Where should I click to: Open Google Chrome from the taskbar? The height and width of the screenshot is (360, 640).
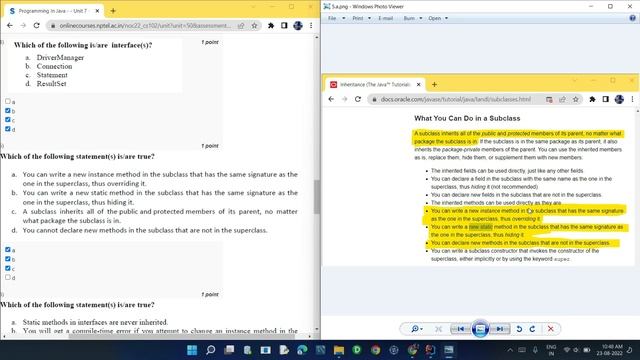[376, 350]
